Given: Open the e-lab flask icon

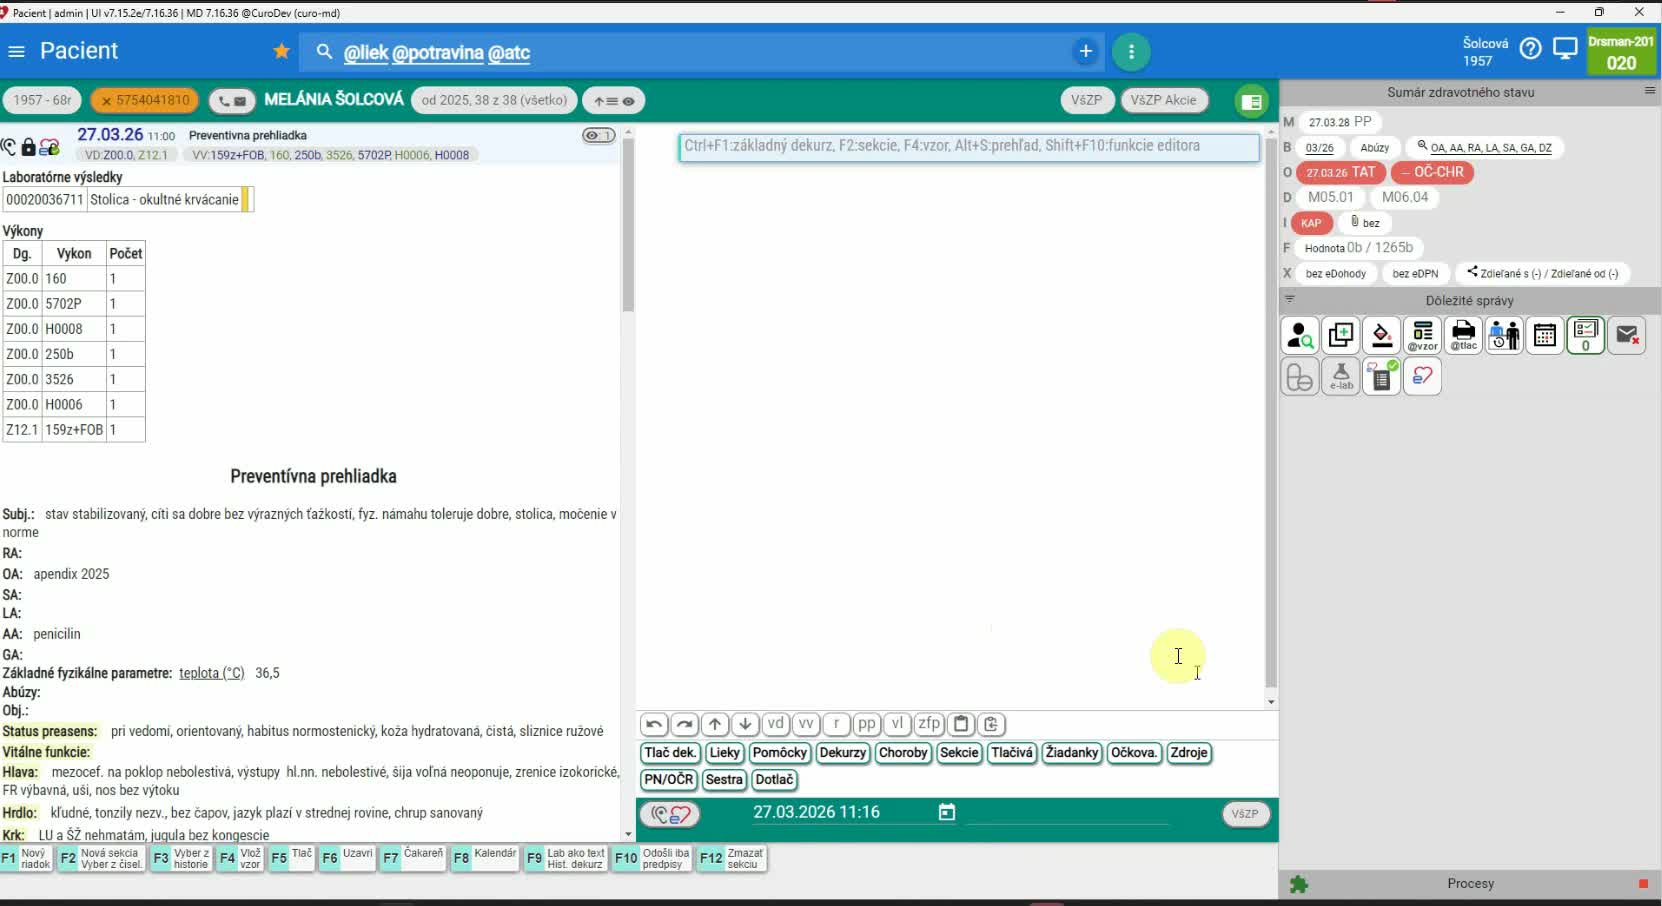Looking at the screenshot, I should [1341, 377].
